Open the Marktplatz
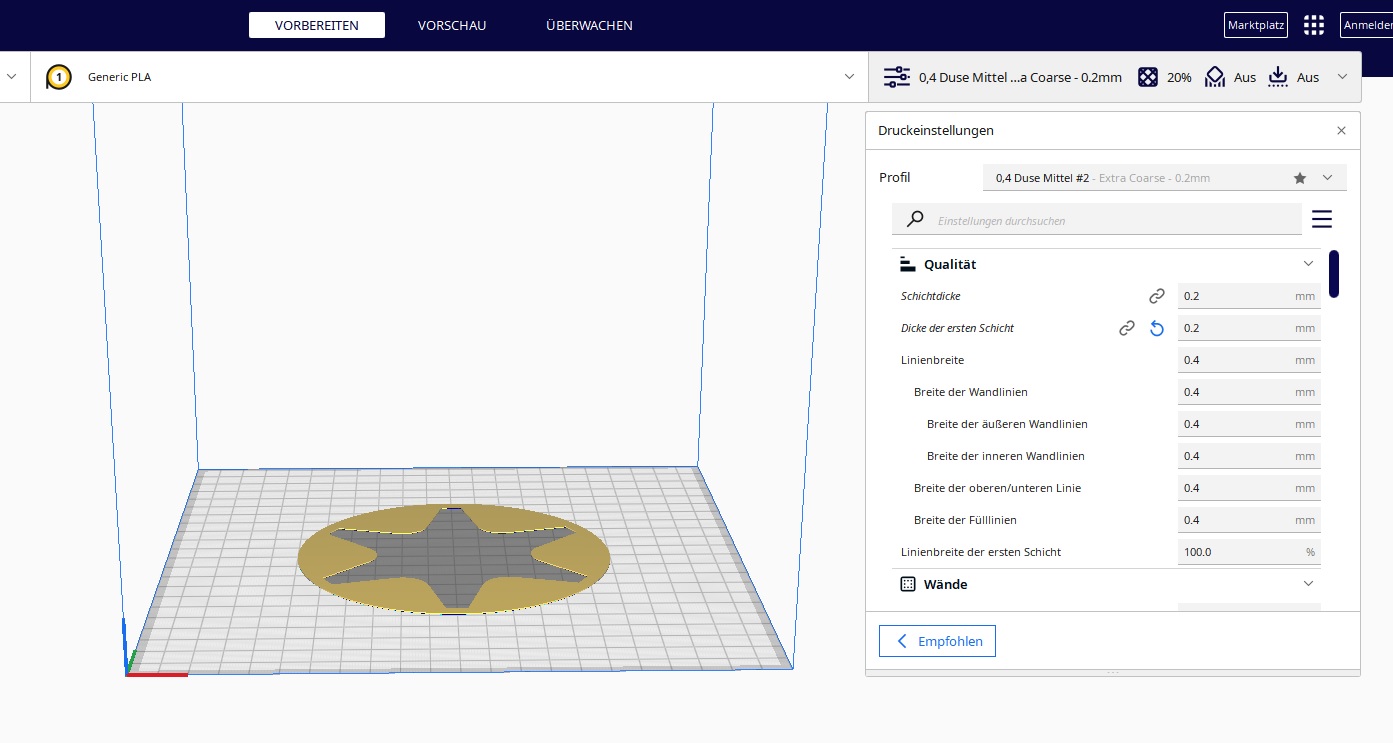Screen dimensions: 1393x743 point(1255,25)
